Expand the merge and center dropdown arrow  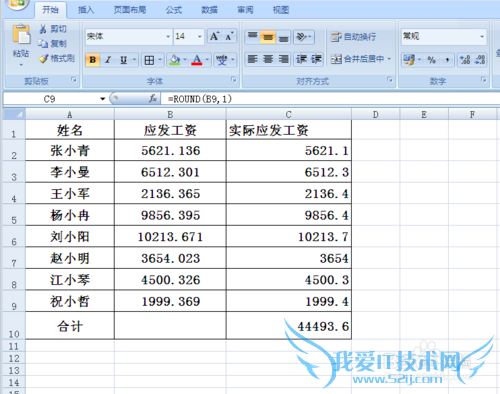click(389, 59)
